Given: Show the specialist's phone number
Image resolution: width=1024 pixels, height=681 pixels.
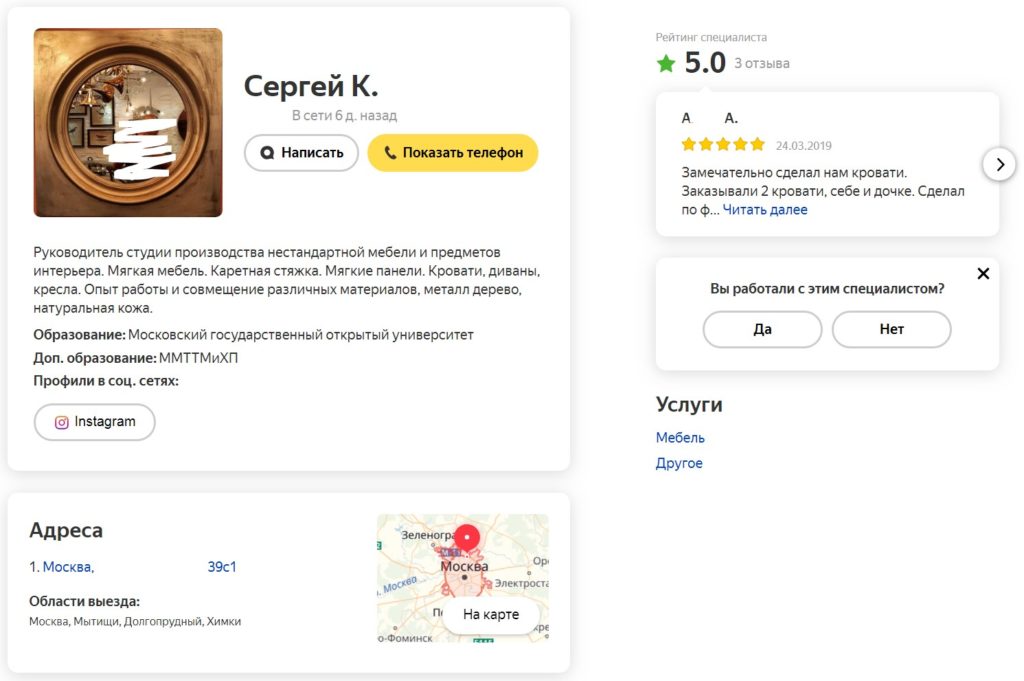Looking at the screenshot, I should [453, 153].
